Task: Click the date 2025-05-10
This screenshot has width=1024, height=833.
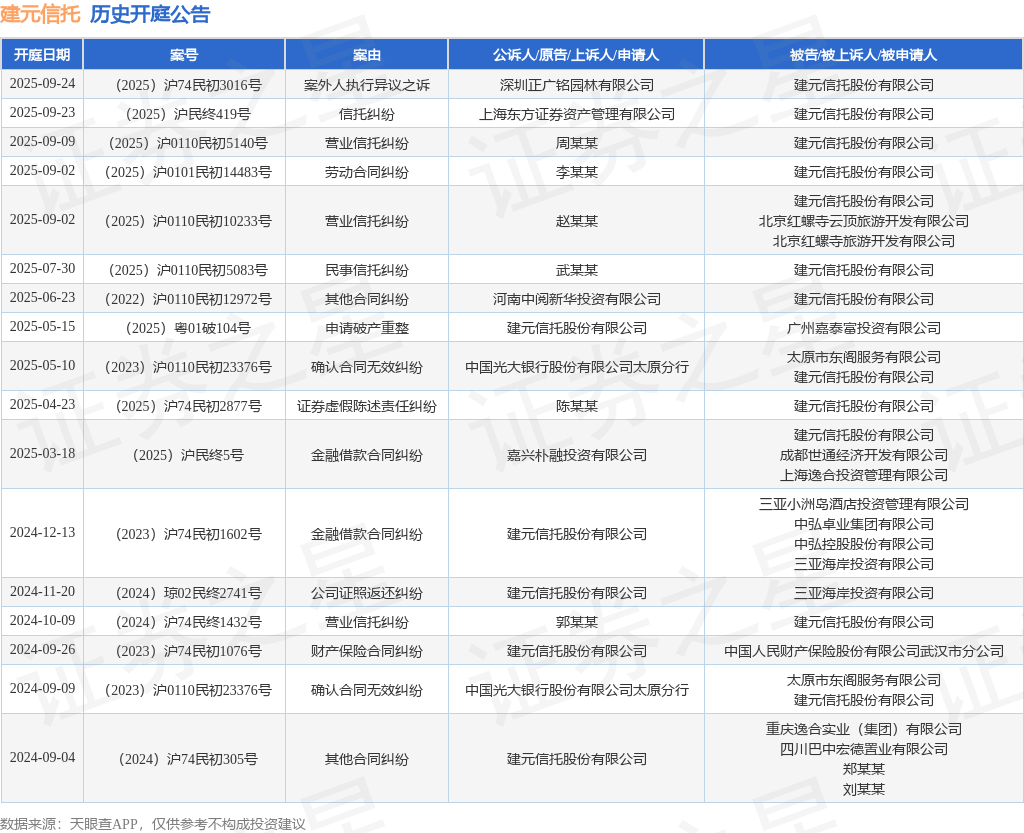Action: pos(42,365)
